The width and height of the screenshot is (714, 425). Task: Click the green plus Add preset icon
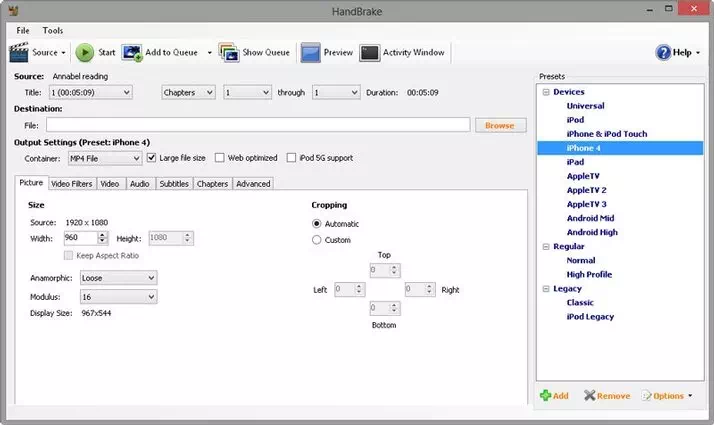[x=546, y=395]
